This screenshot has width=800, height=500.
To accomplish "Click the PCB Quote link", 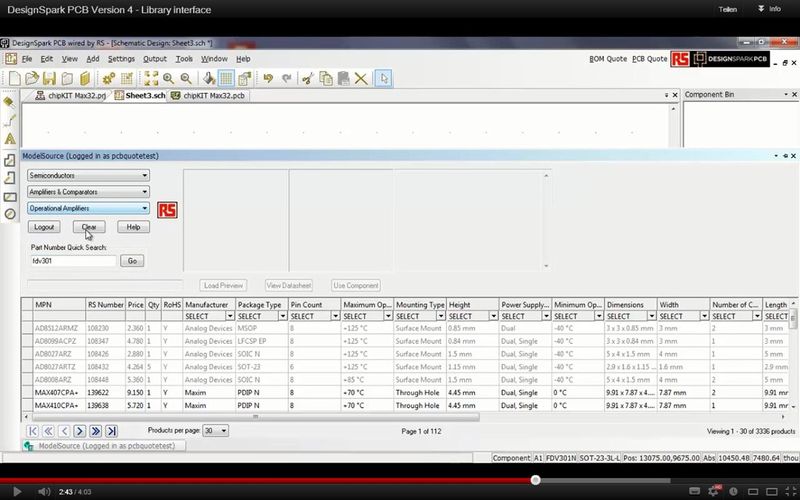I will pos(649,59).
